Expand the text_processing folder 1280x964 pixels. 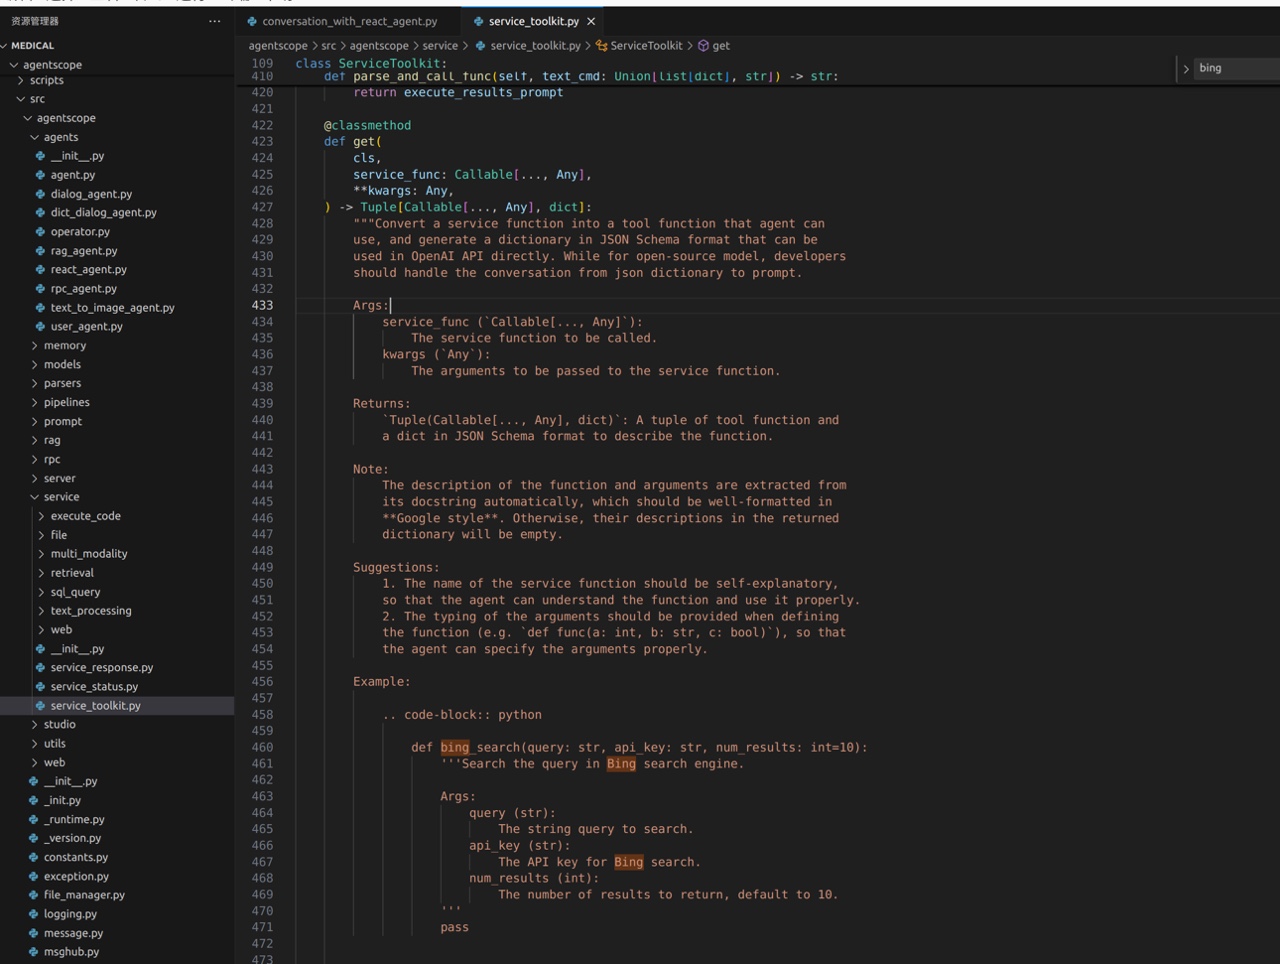[x=41, y=611]
